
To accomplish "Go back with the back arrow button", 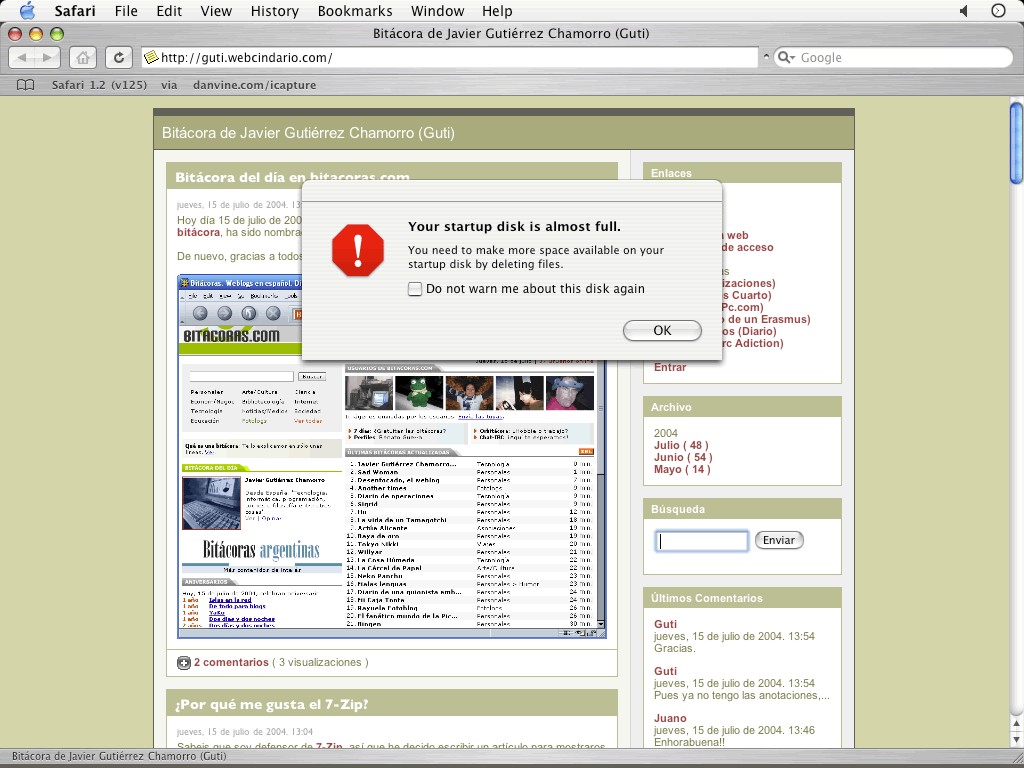I will coord(22,57).
